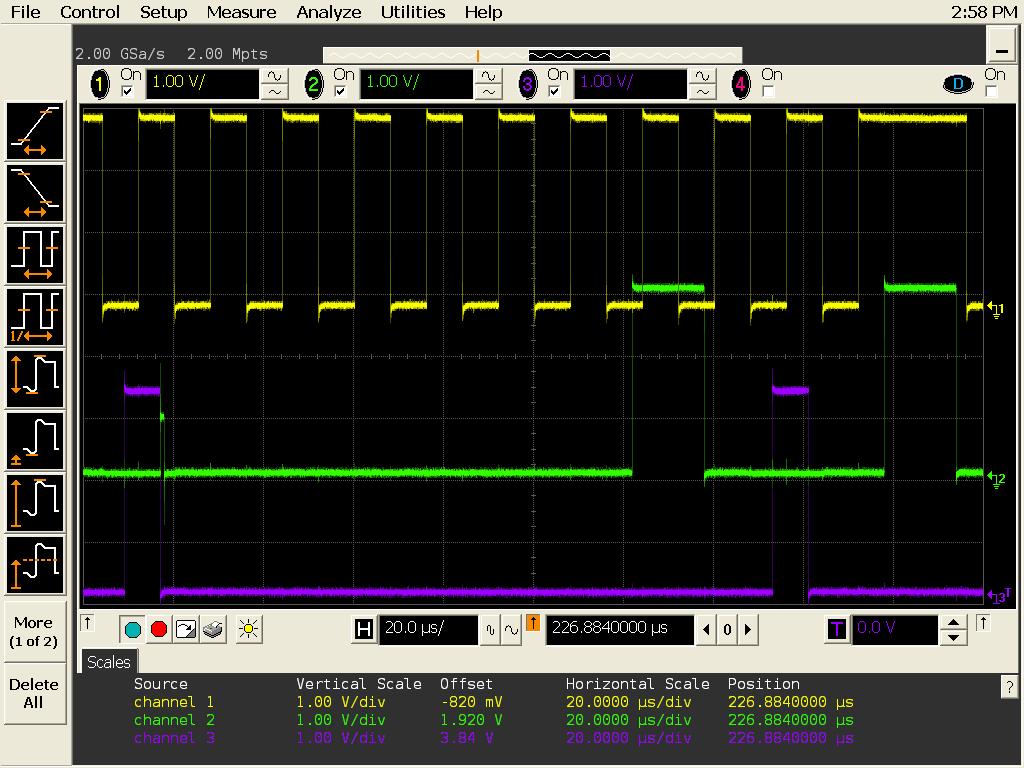1024x768 pixels.
Task: Open the Control menu
Action: tap(89, 12)
